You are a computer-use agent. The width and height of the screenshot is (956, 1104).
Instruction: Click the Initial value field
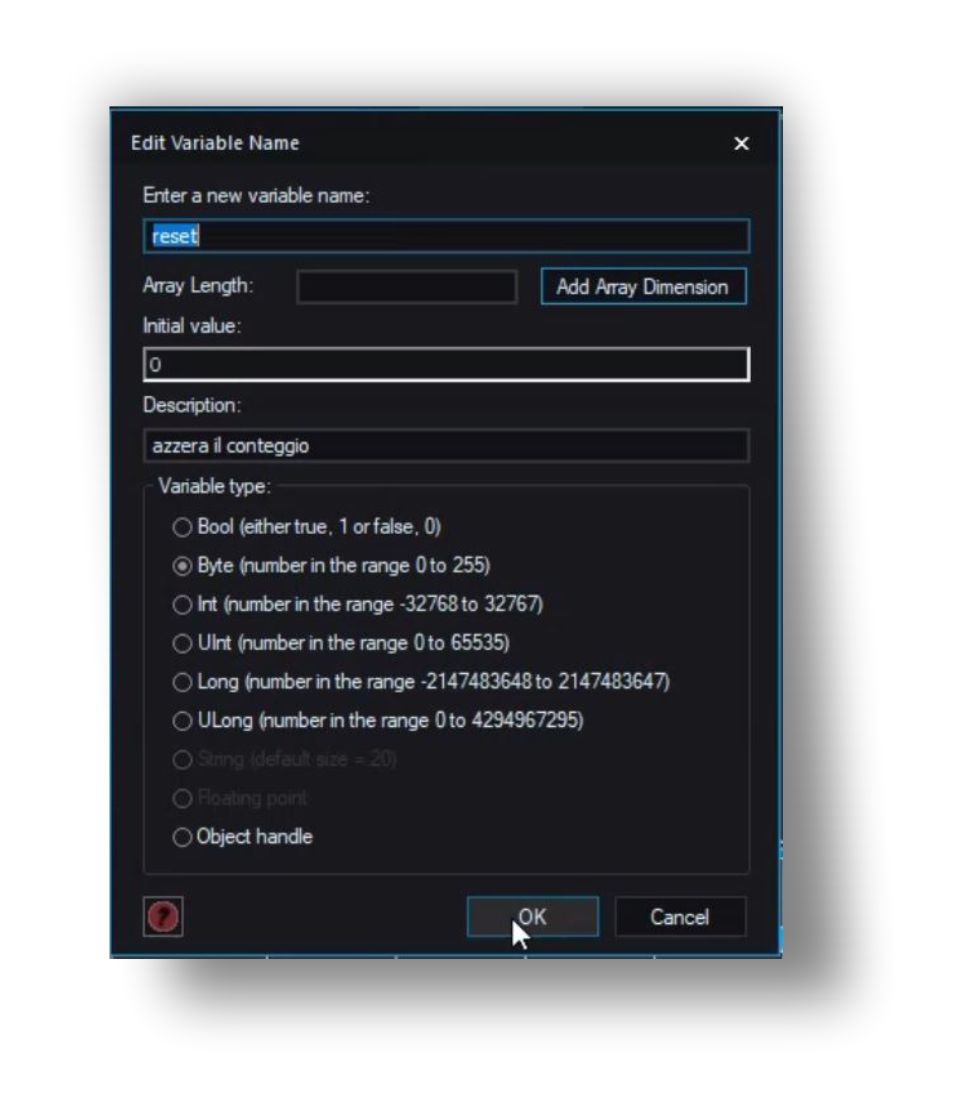tap(446, 365)
